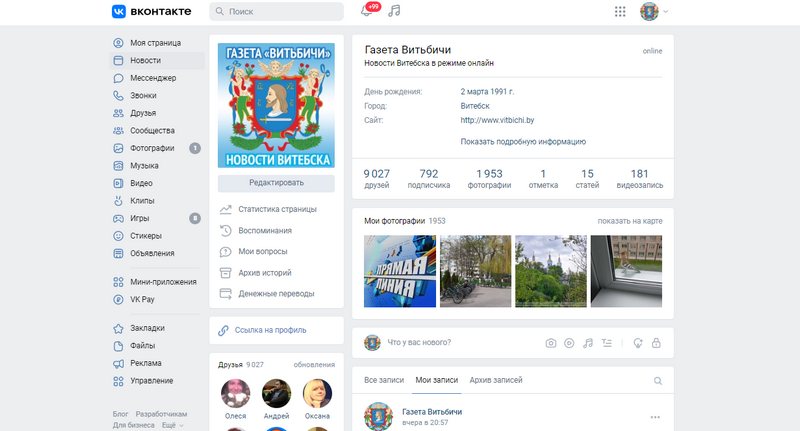
Task: Click the Файлы sidebar icon
Action: (x=118, y=345)
